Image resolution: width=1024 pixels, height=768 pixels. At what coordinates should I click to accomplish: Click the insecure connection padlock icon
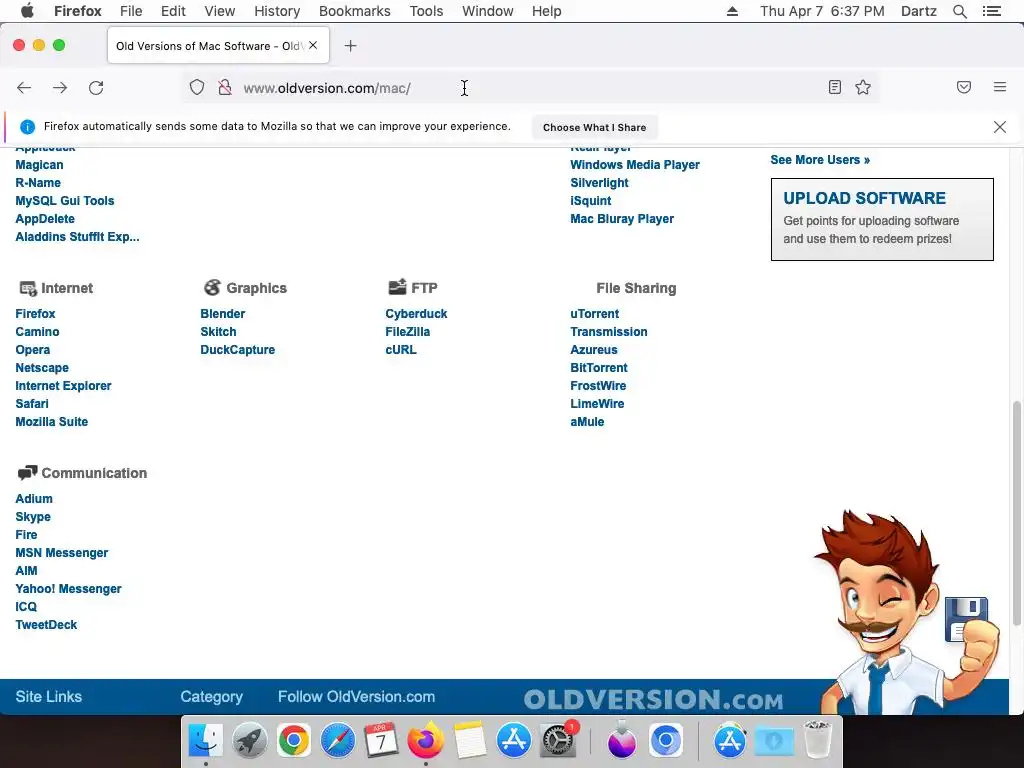[x=225, y=88]
